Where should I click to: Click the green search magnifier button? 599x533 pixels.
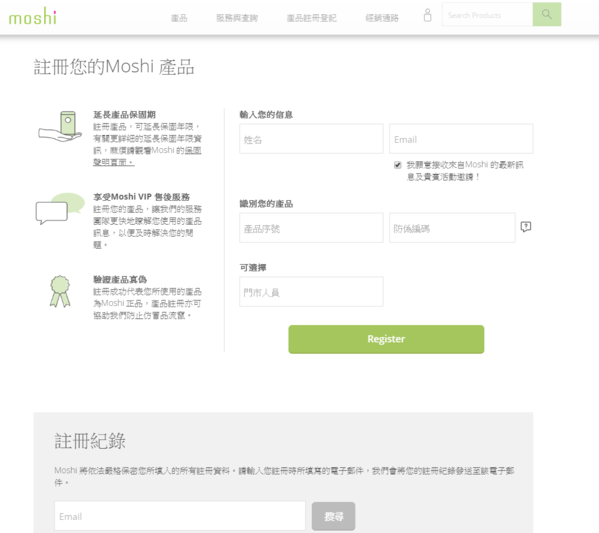tap(547, 15)
